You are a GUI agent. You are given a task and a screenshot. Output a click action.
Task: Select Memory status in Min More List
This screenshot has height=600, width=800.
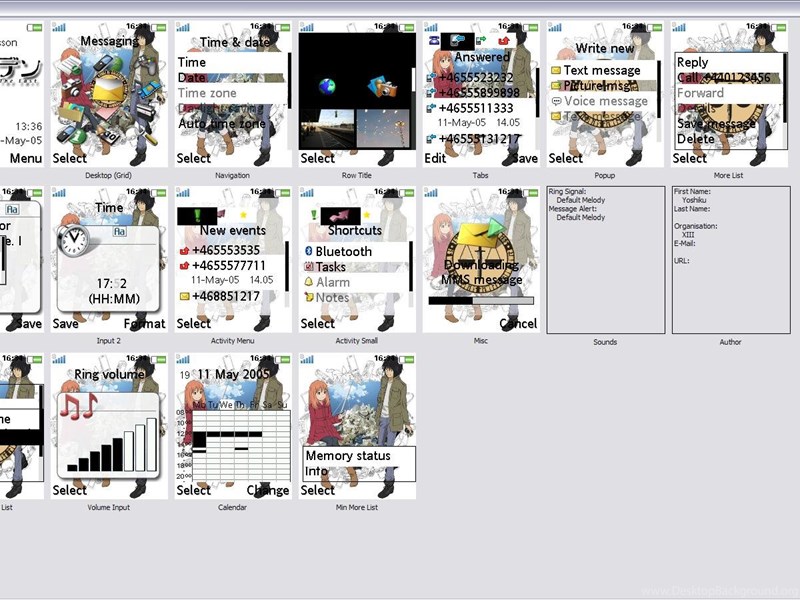click(348, 456)
